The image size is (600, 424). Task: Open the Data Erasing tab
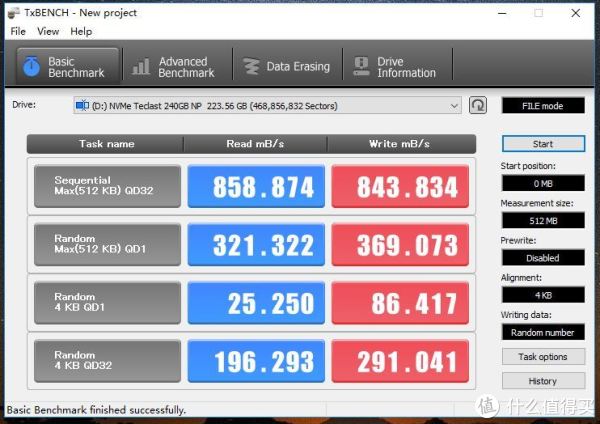[x=287, y=67]
